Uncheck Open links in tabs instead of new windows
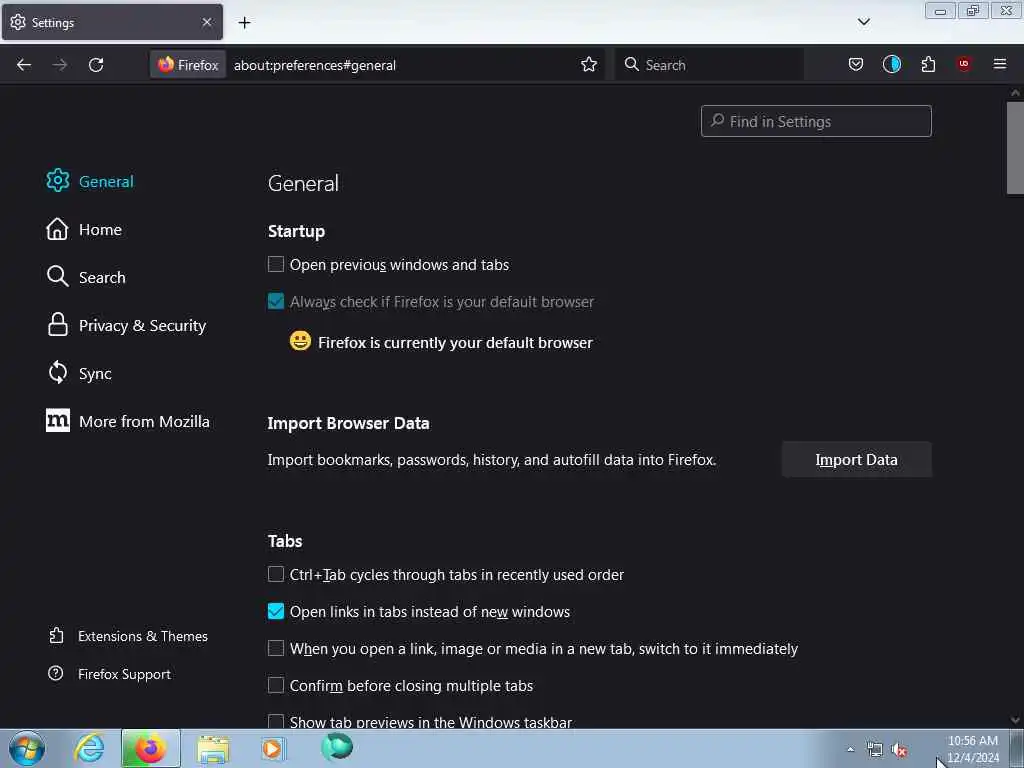Image resolution: width=1024 pixels, height=768 pixels. (x=276, y=611)
